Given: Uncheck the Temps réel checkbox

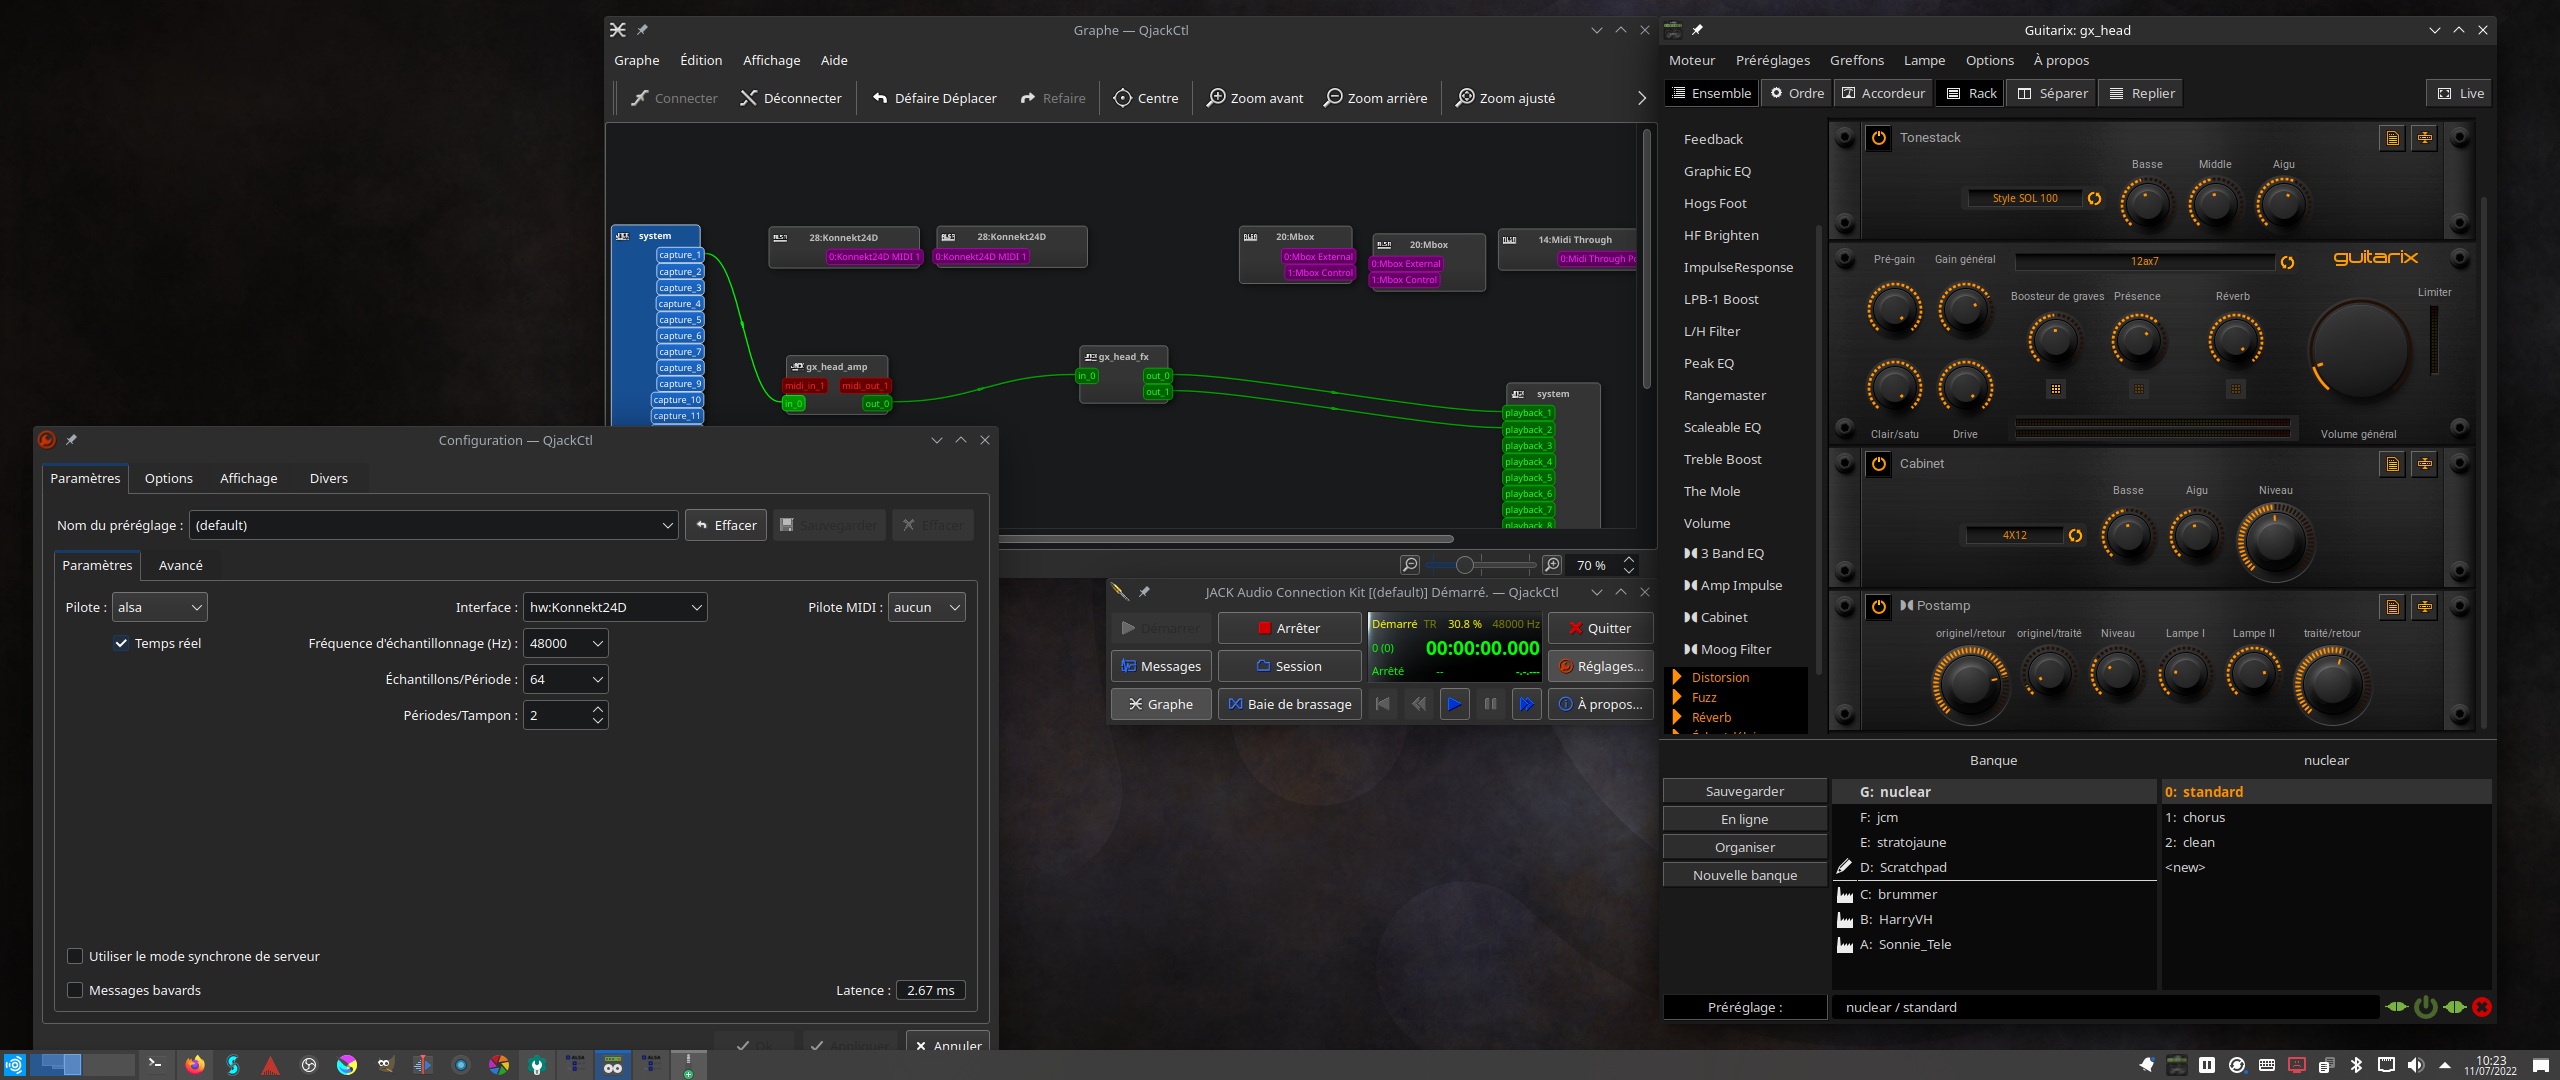Looking at the screenshot, I should [x=122, y=643].
